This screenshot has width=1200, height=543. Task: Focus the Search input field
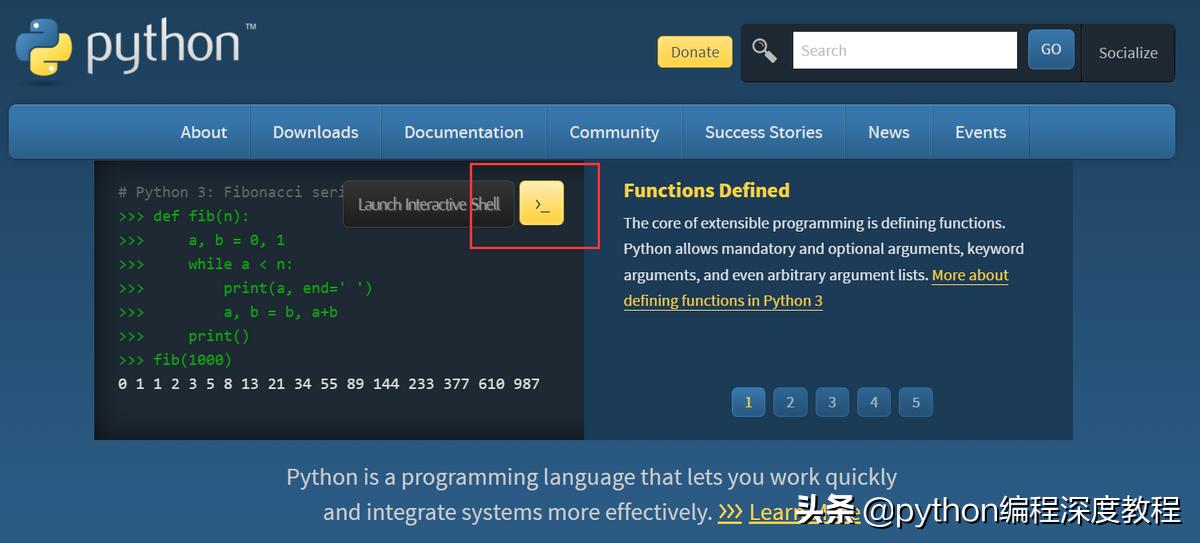(905, 50)
